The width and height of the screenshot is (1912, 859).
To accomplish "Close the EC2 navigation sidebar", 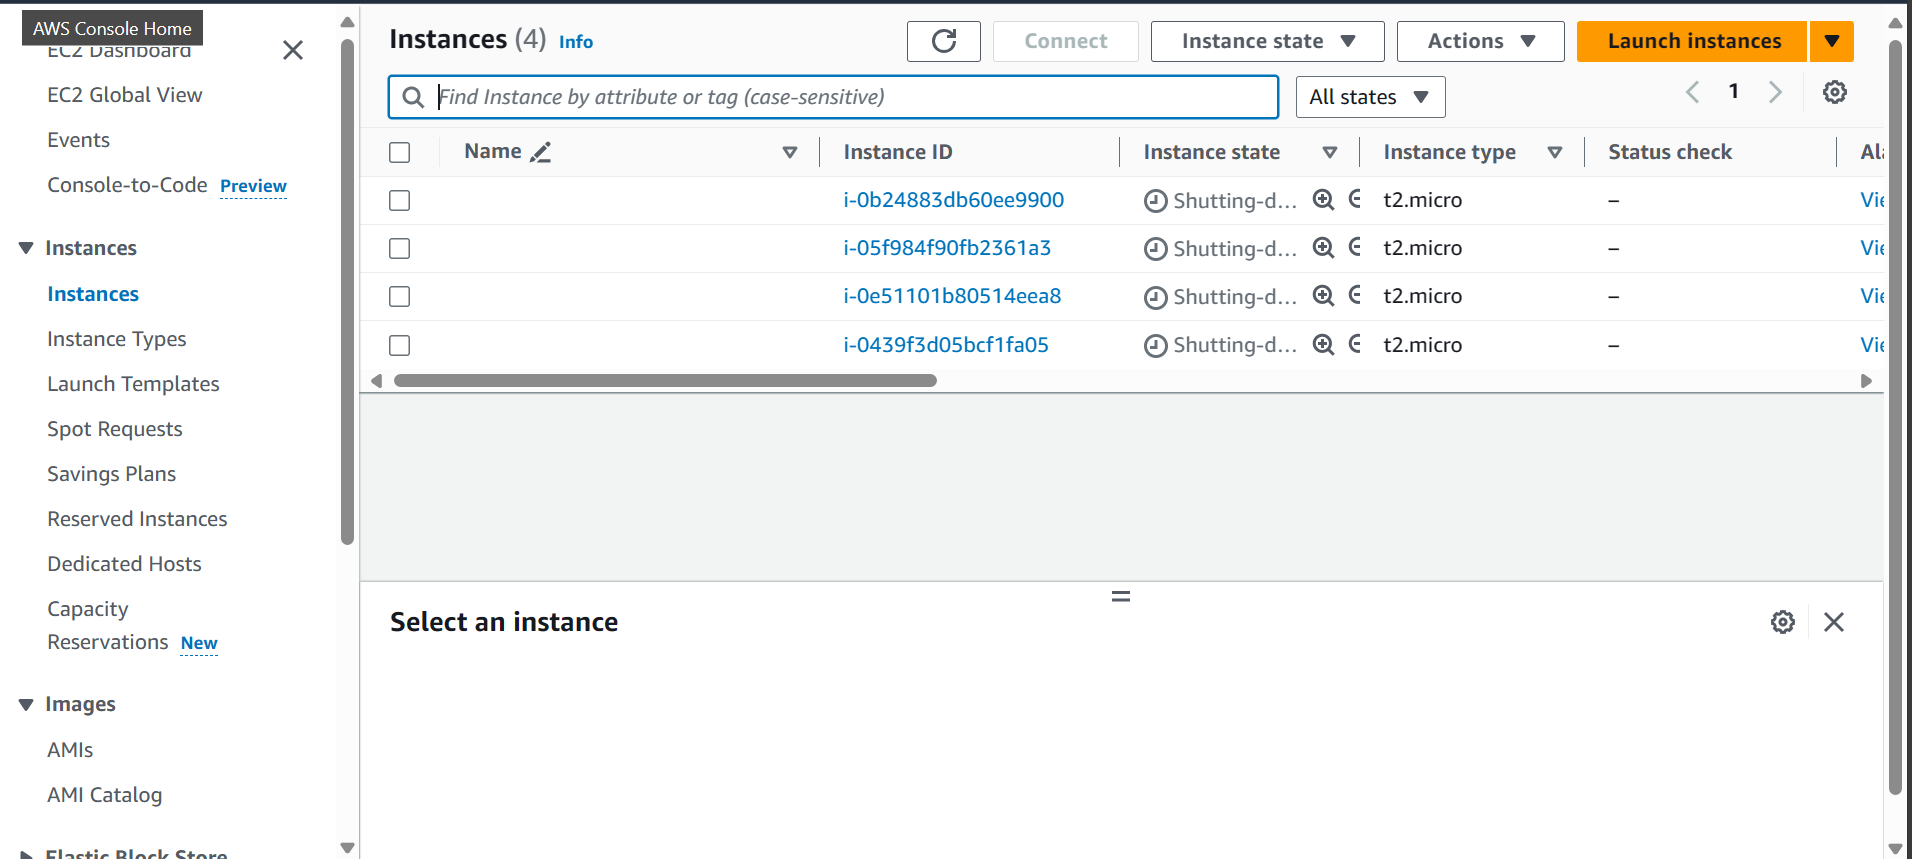I will [x=293, y=50].
